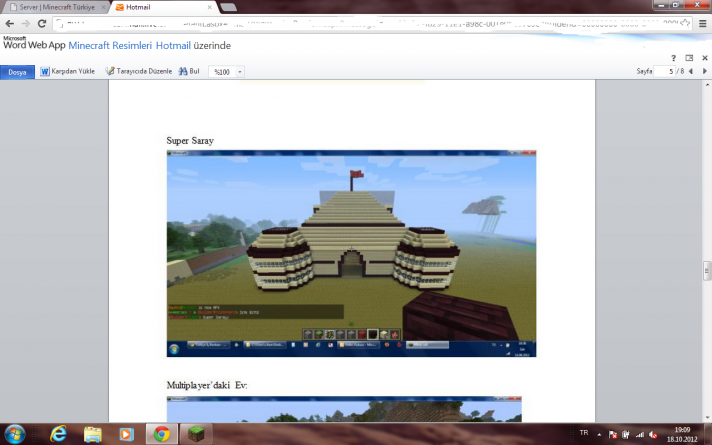Viewport: 712px width, 445px height.
Task: Click the Super Saray palace image
Action: click(351, 253)
